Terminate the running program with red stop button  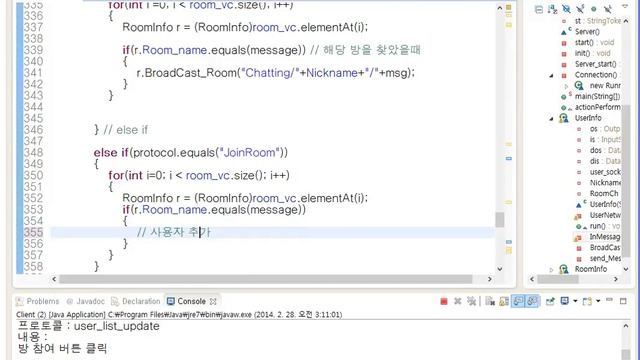coord(444,301)
